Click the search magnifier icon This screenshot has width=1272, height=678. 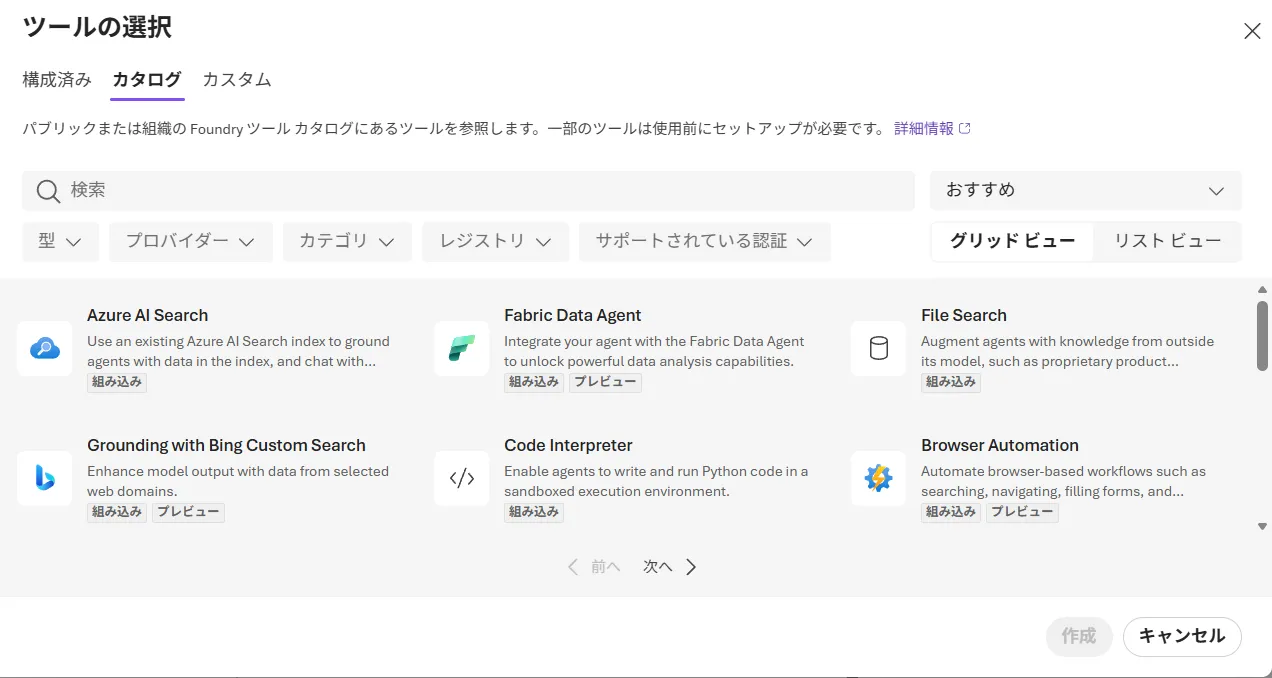(x=48, y=191)
